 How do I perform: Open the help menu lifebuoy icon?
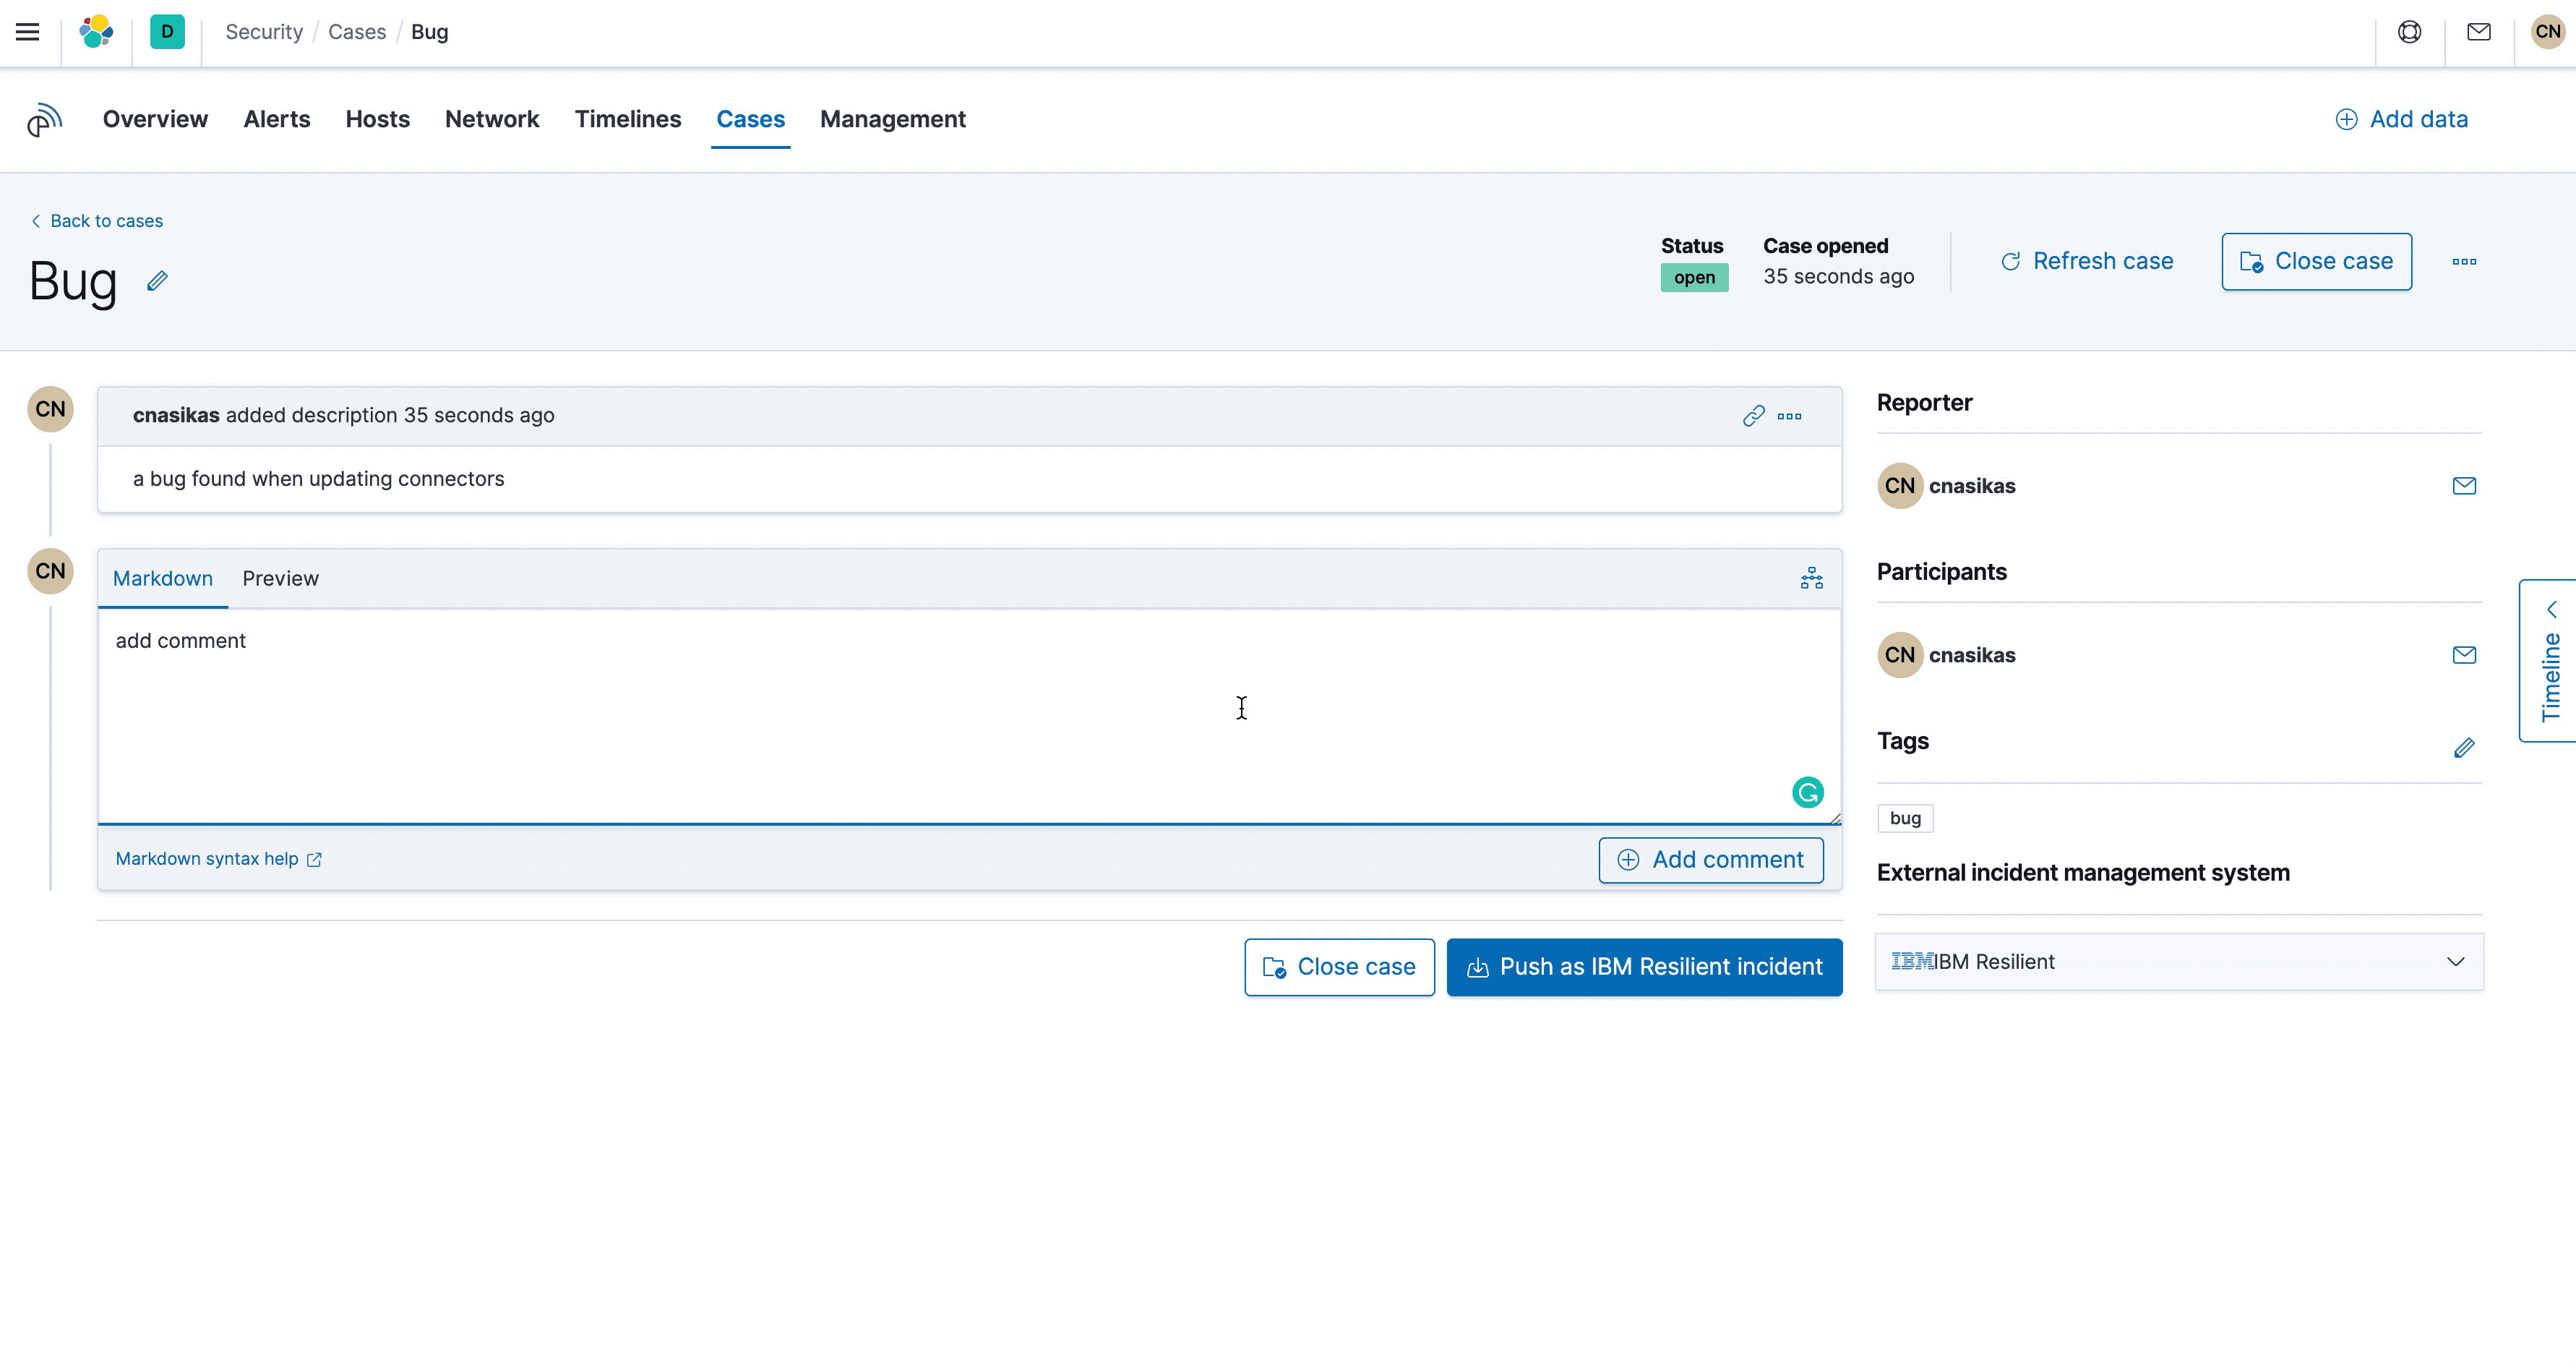[2409, 32]
